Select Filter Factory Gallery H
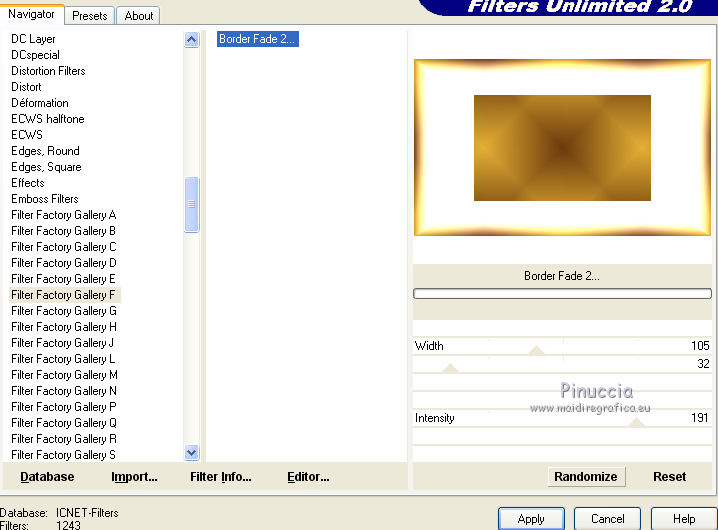This screenshot has width=718, height=530. click(x=64, y=327)
